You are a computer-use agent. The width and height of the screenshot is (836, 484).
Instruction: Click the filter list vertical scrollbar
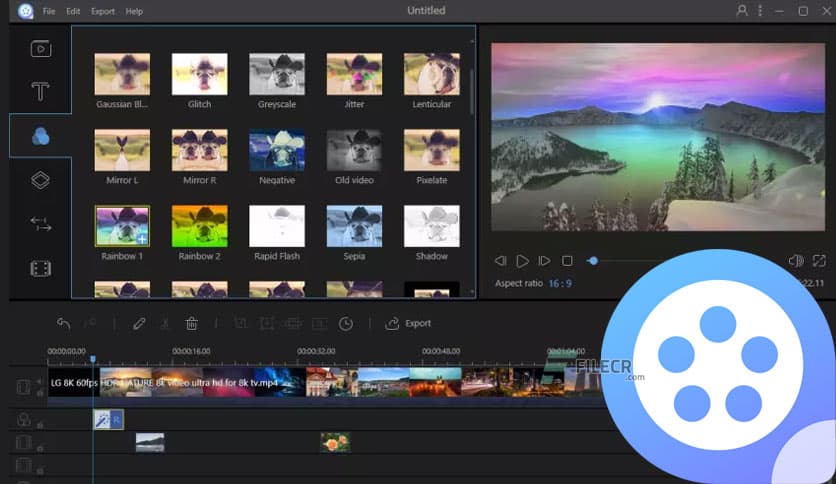point(472,91)
